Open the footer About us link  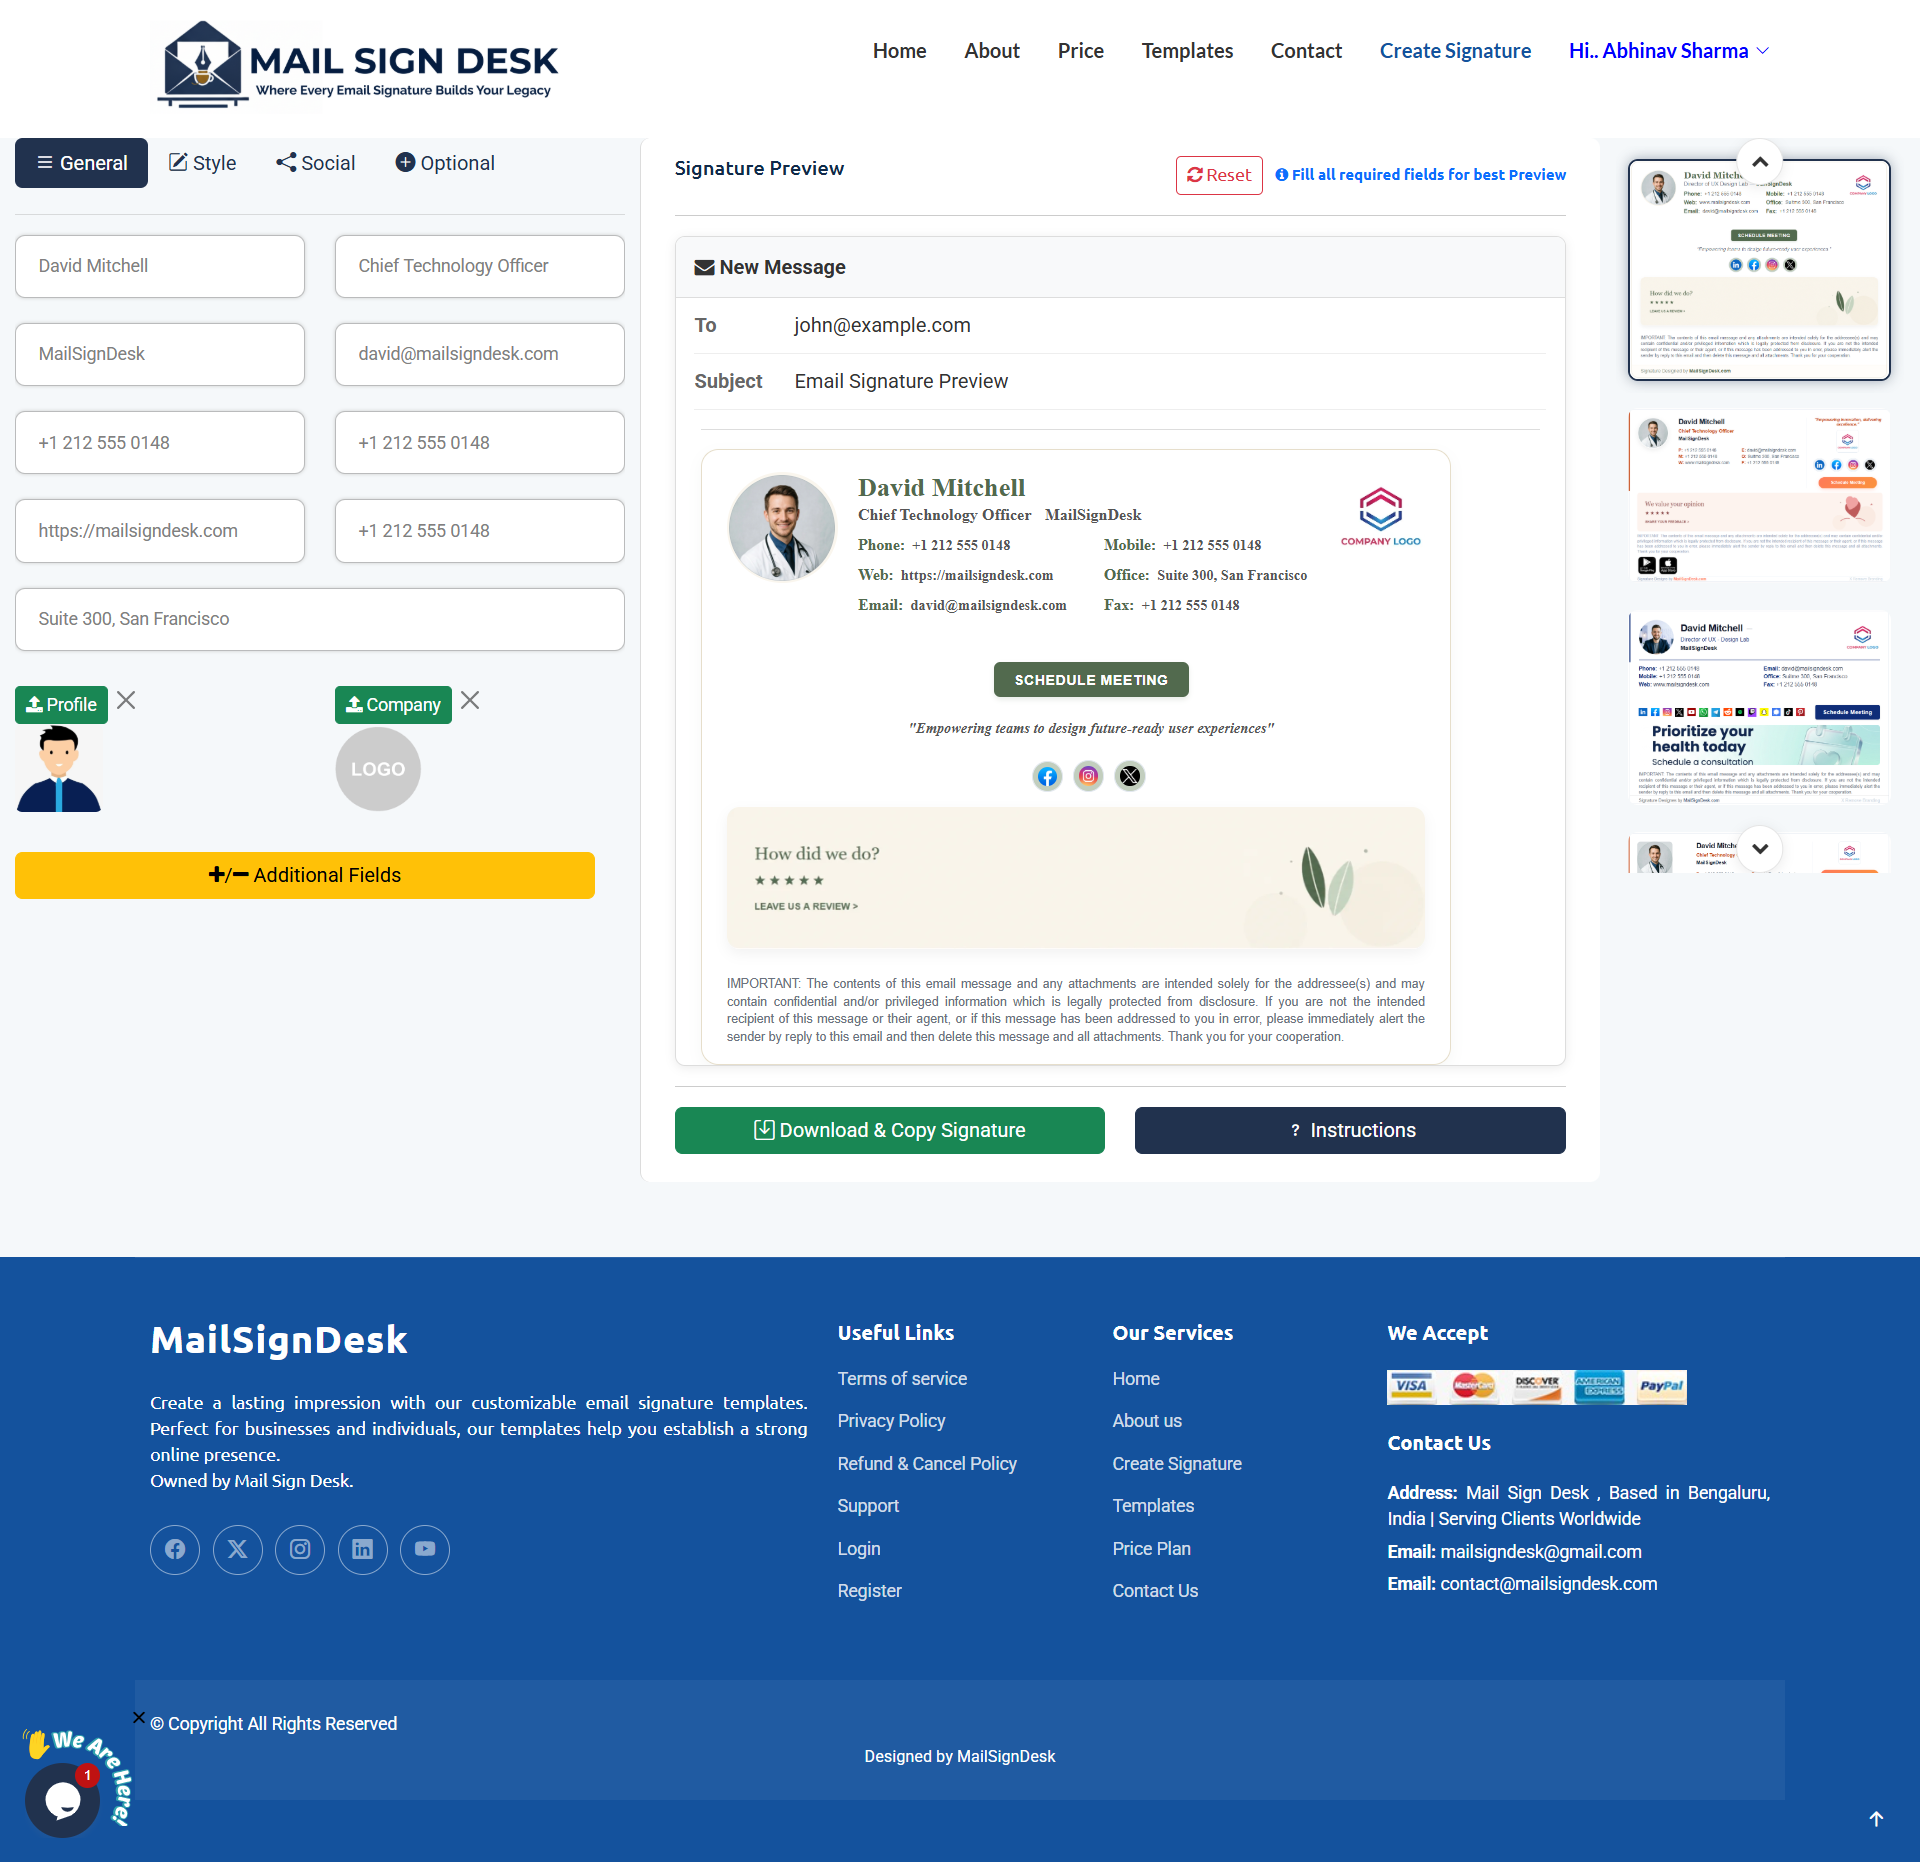click(1147, 1421)
